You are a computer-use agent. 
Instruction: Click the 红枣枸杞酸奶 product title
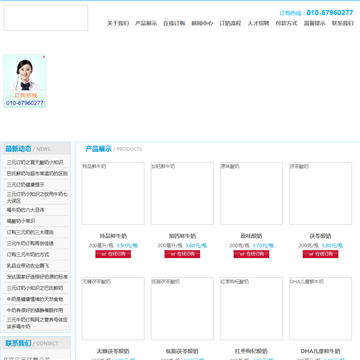point(251,351)
